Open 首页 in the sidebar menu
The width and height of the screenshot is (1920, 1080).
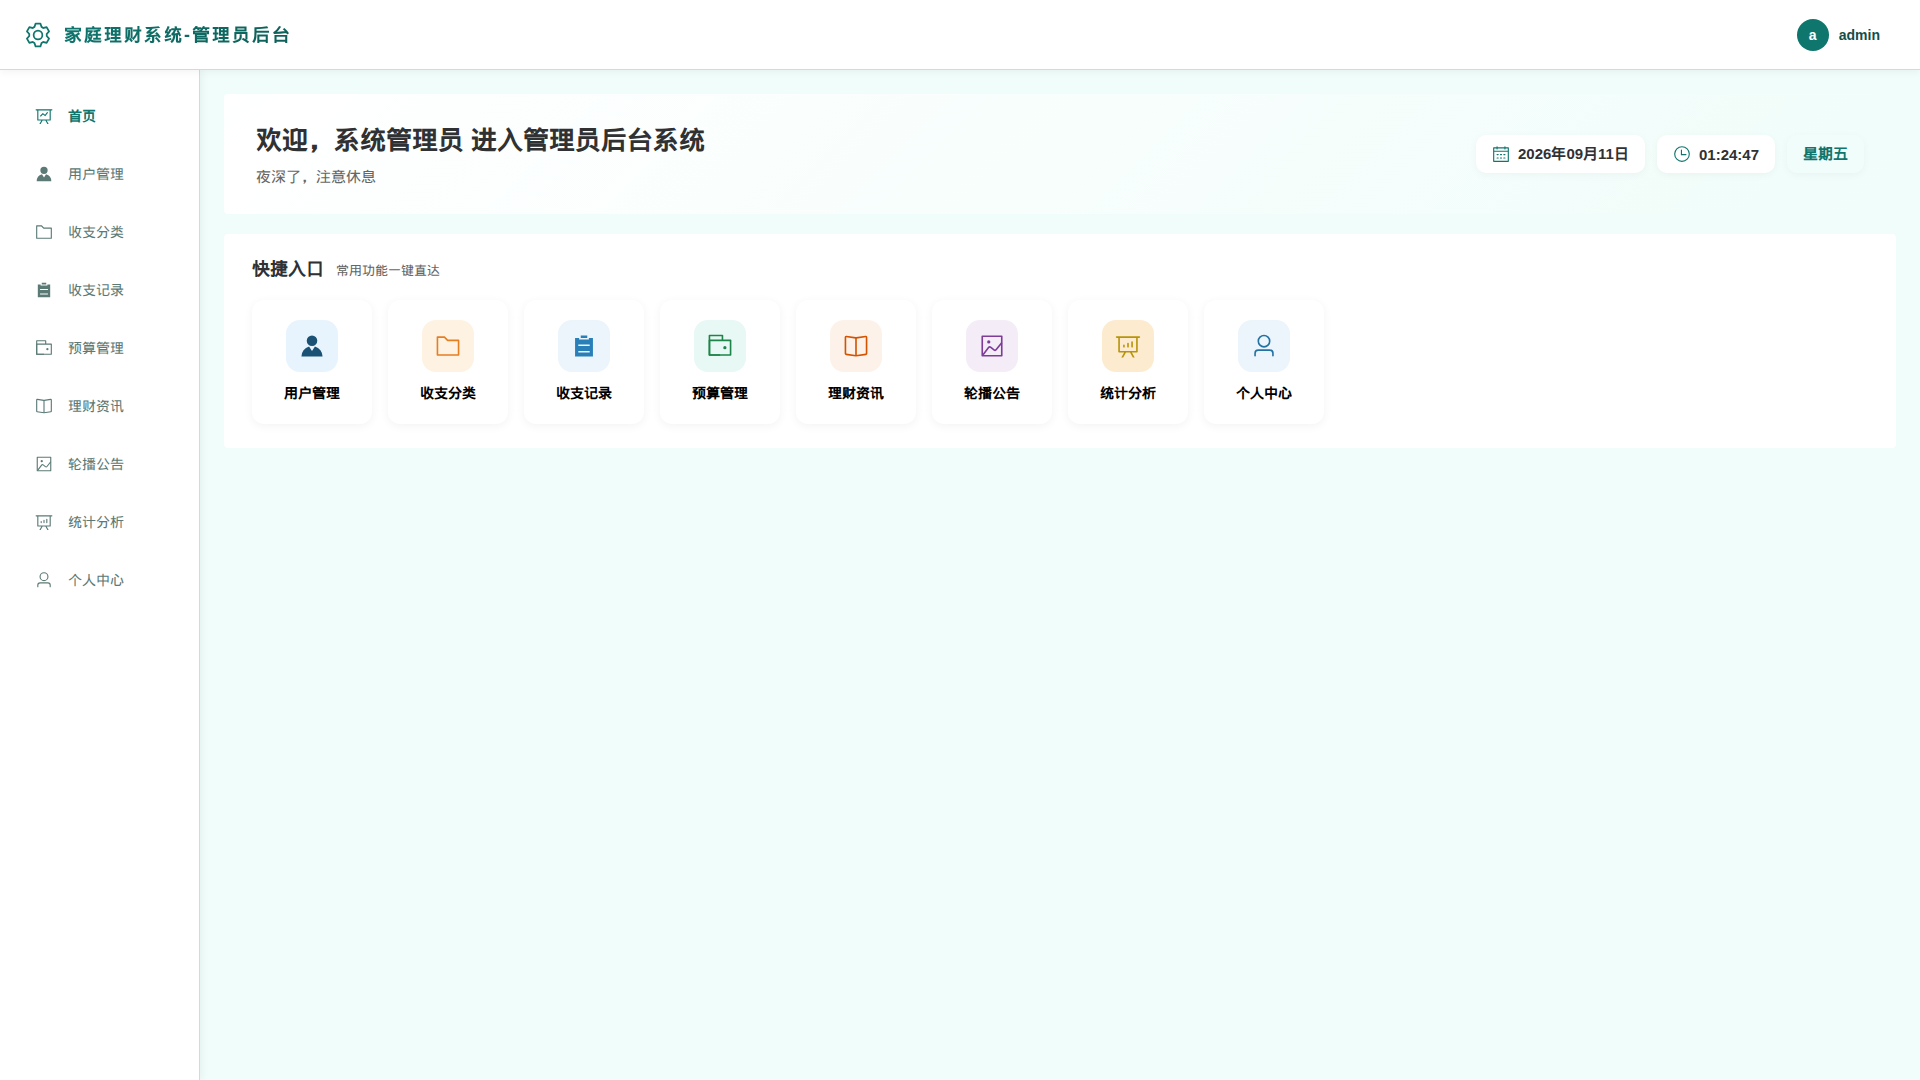(82, 116)
